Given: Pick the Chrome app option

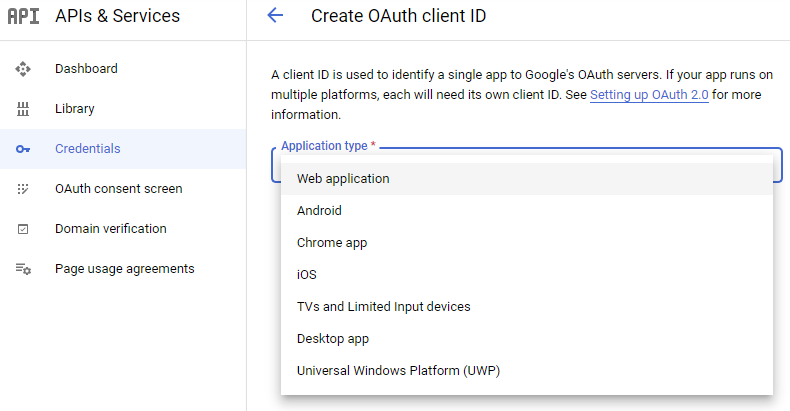Looking at the screenshot, I should pyautogui.click(x=332, y=243).
